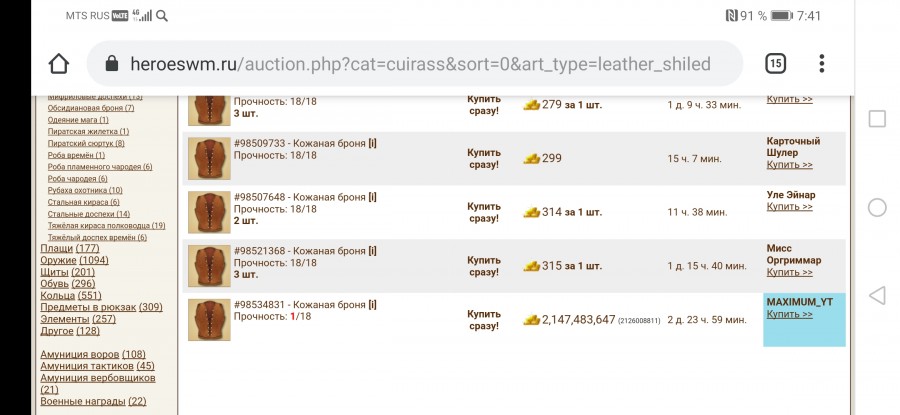Open the tab switcher showing 15

pyautogui.click(x=775, y=64)
